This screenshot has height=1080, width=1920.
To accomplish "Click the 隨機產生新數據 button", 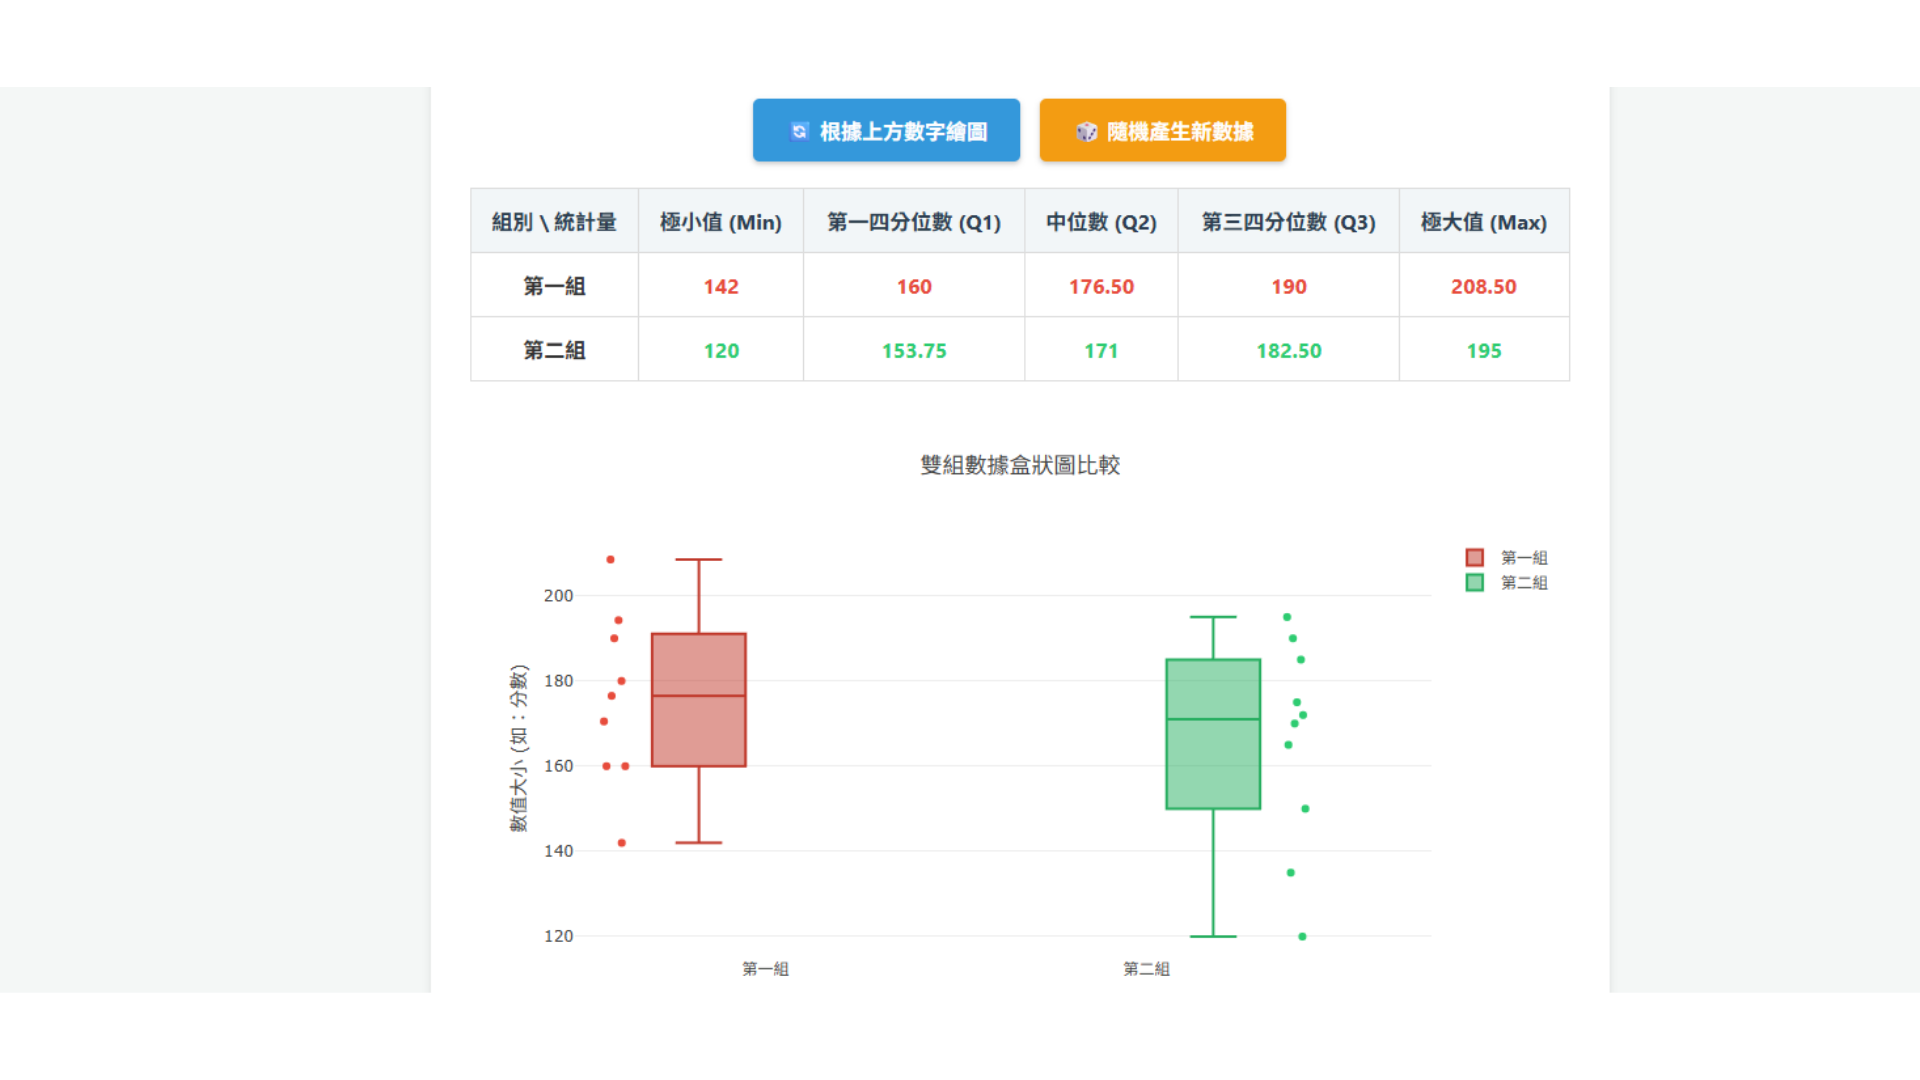I will tap(1162, 130).
